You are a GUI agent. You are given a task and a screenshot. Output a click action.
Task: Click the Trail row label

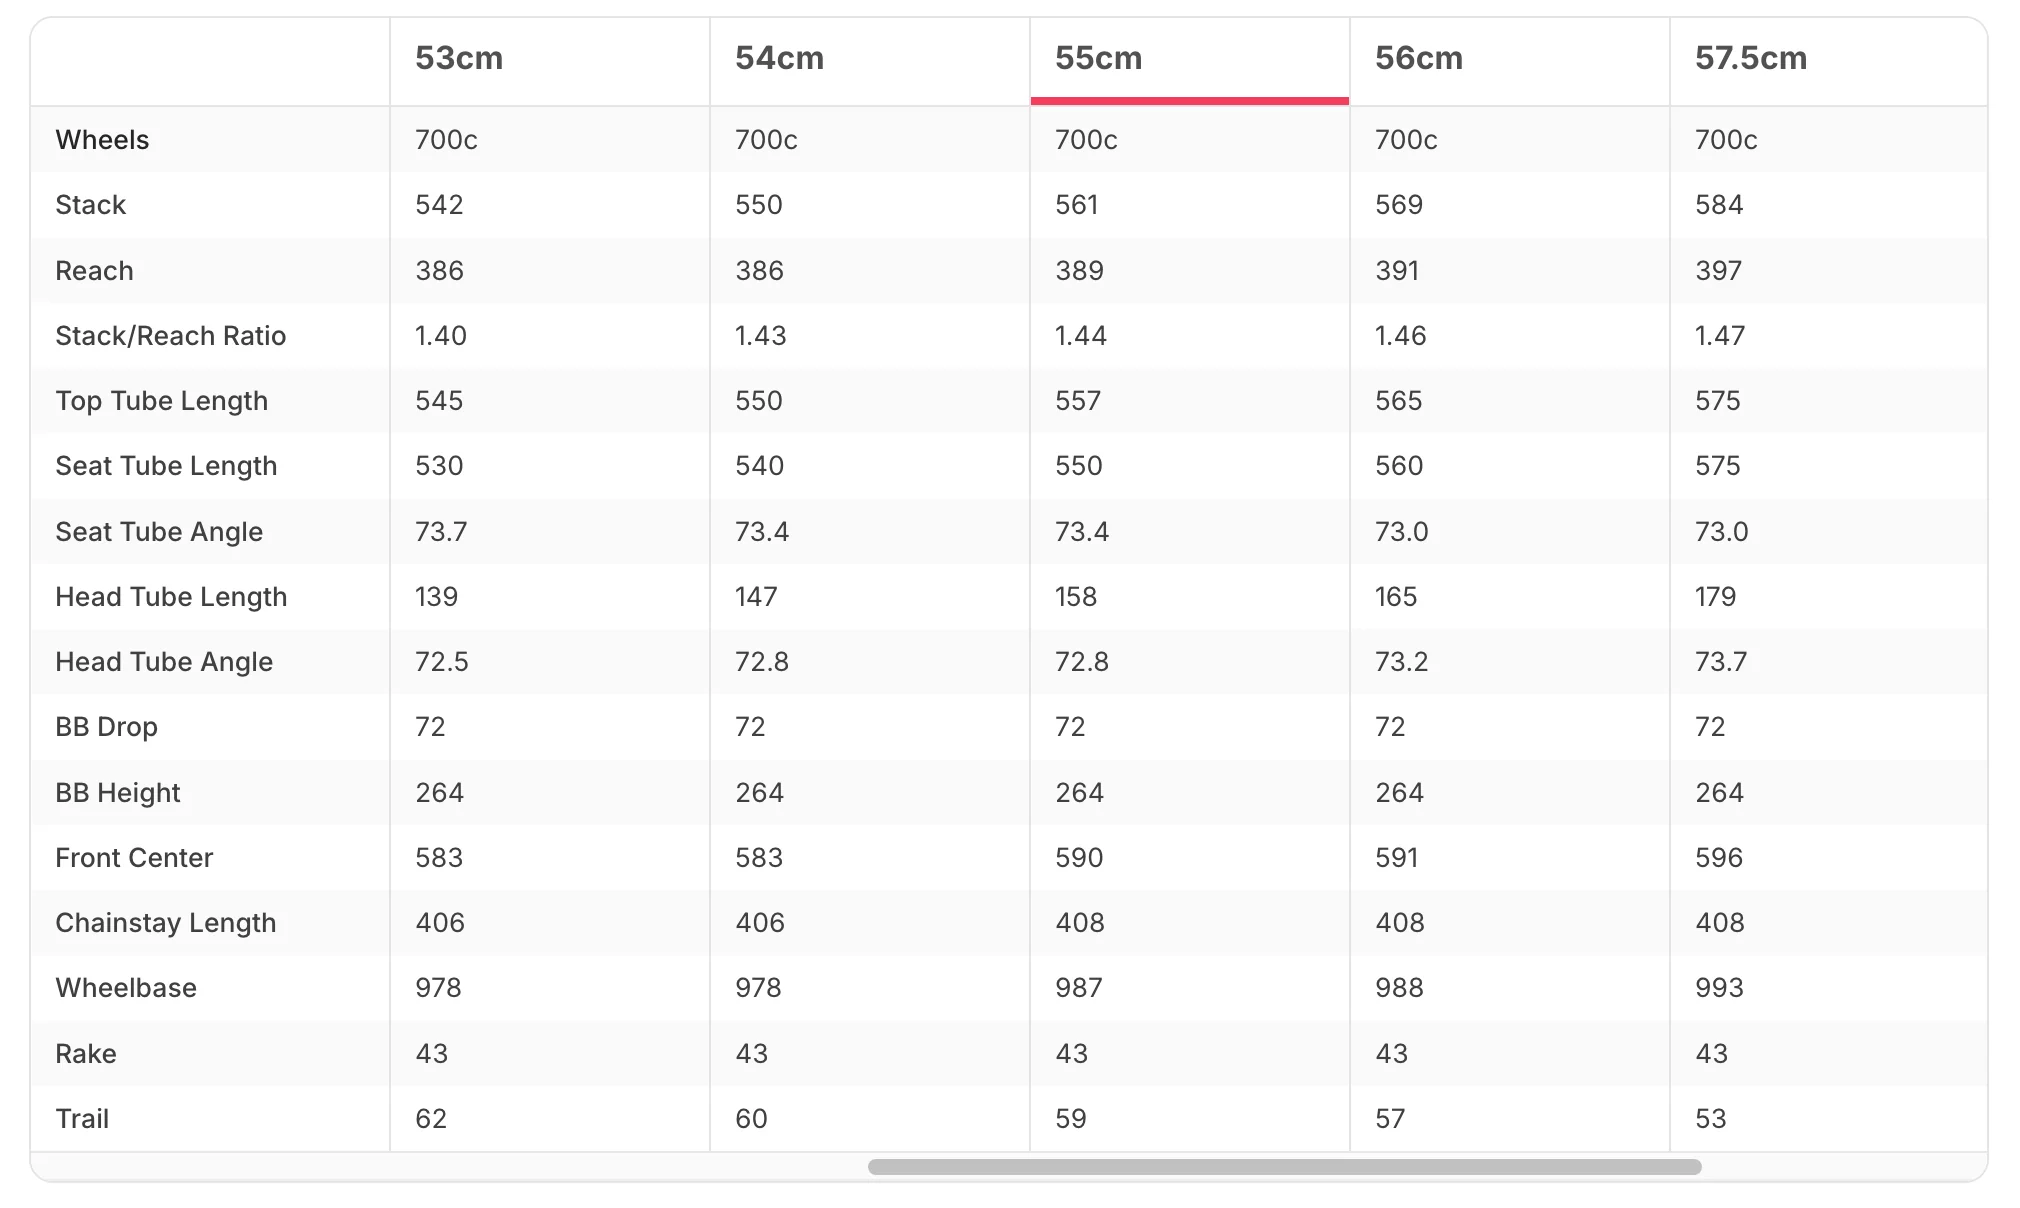[82, 1119]
